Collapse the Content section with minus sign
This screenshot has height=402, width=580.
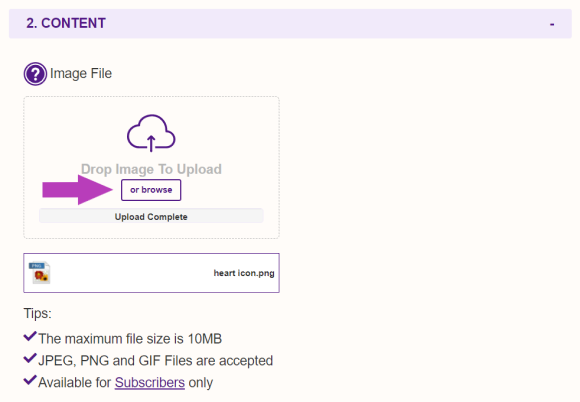click(552, 24)
